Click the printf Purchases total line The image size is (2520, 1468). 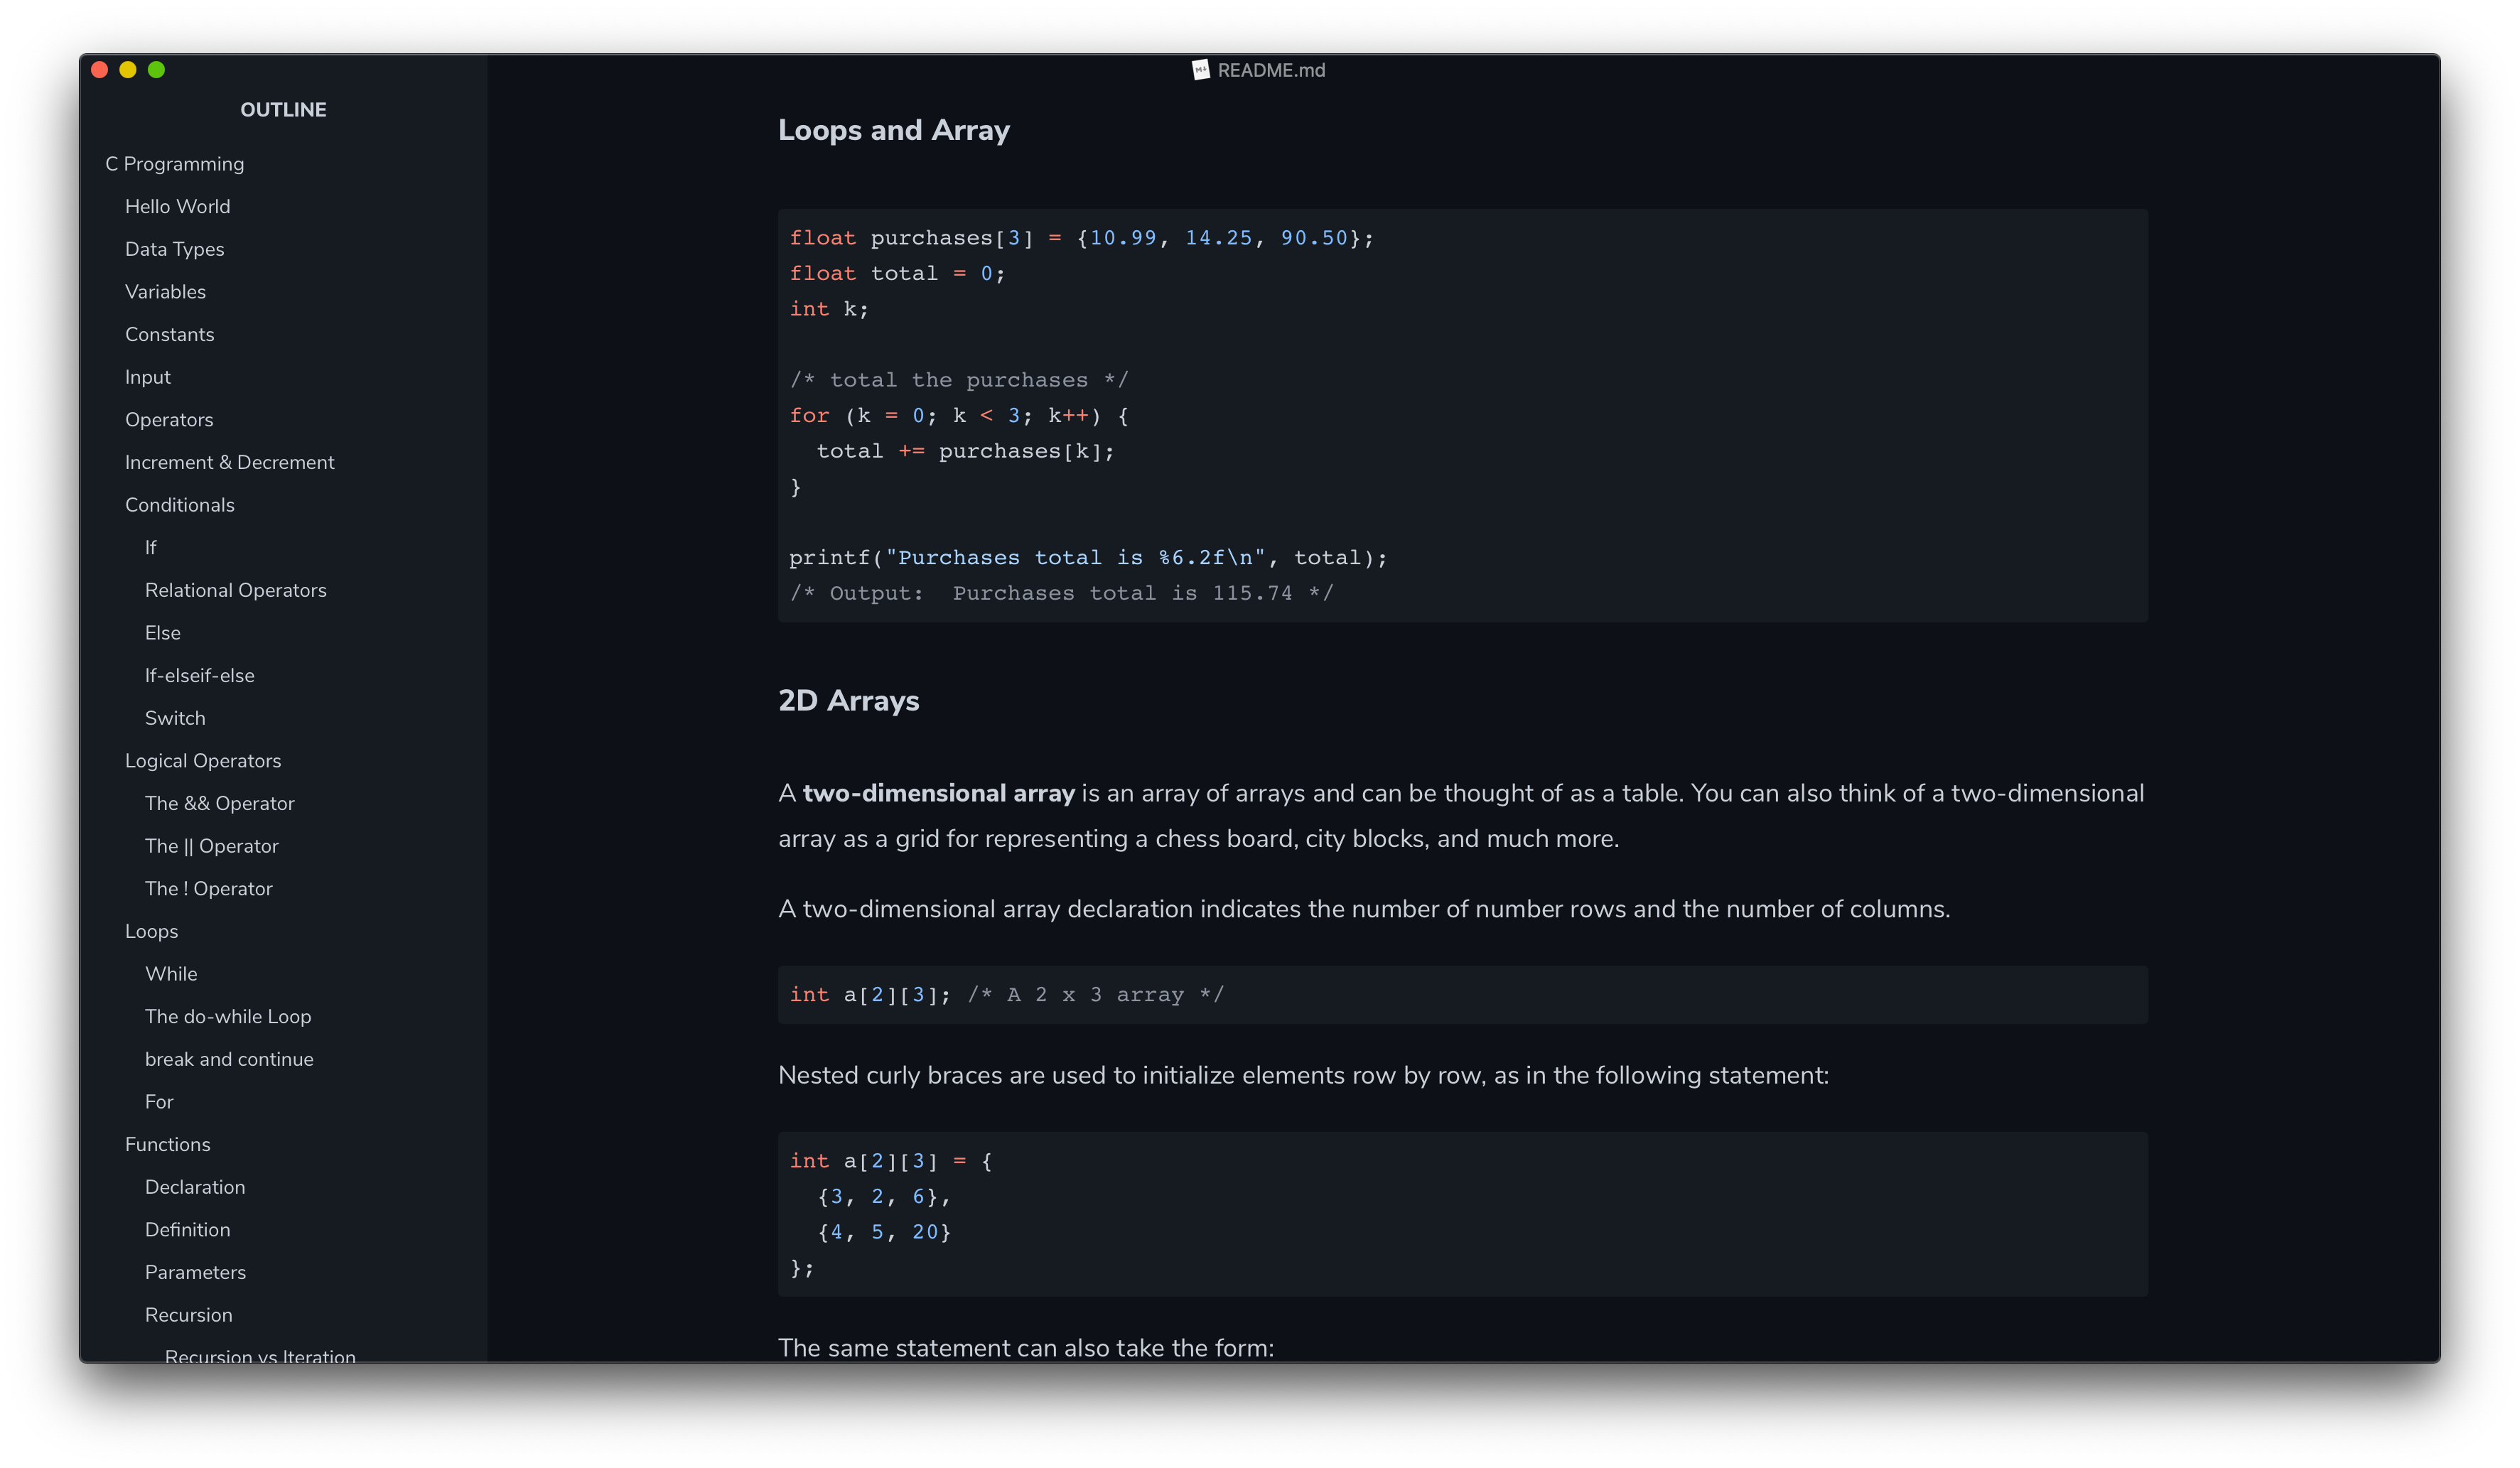[x=1088, y=558]
